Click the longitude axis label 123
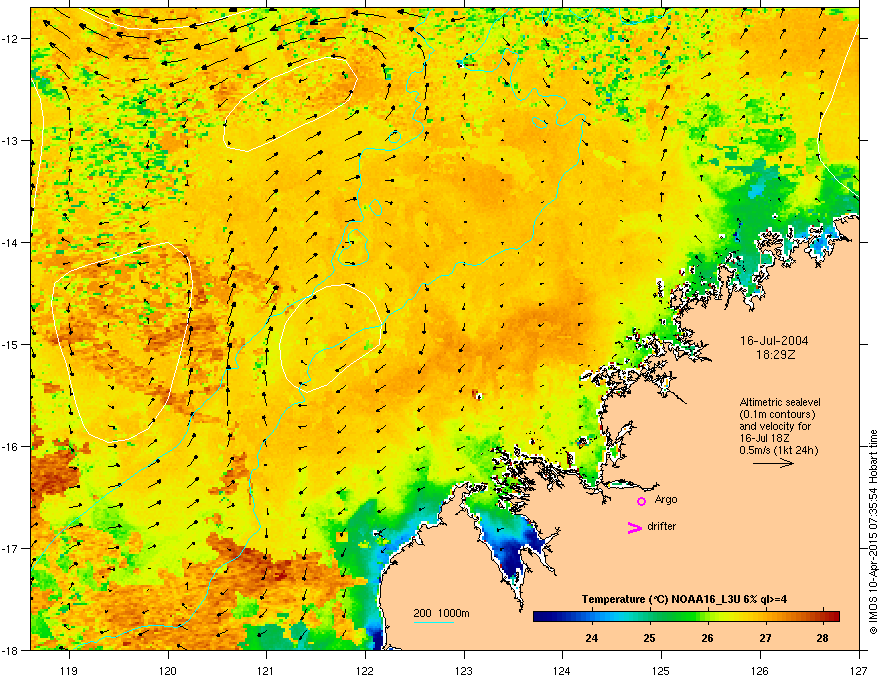 tap(464, 670)
